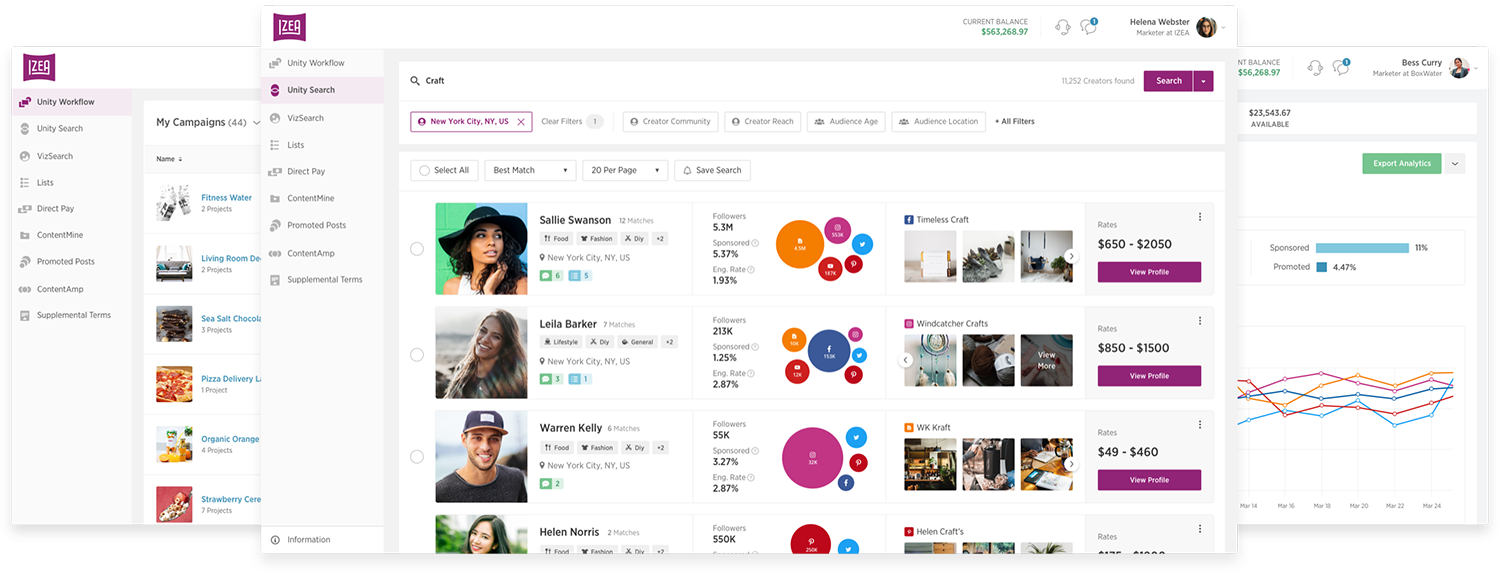Show next WK Kraft thumbnails with arrow

point(1071,464)
